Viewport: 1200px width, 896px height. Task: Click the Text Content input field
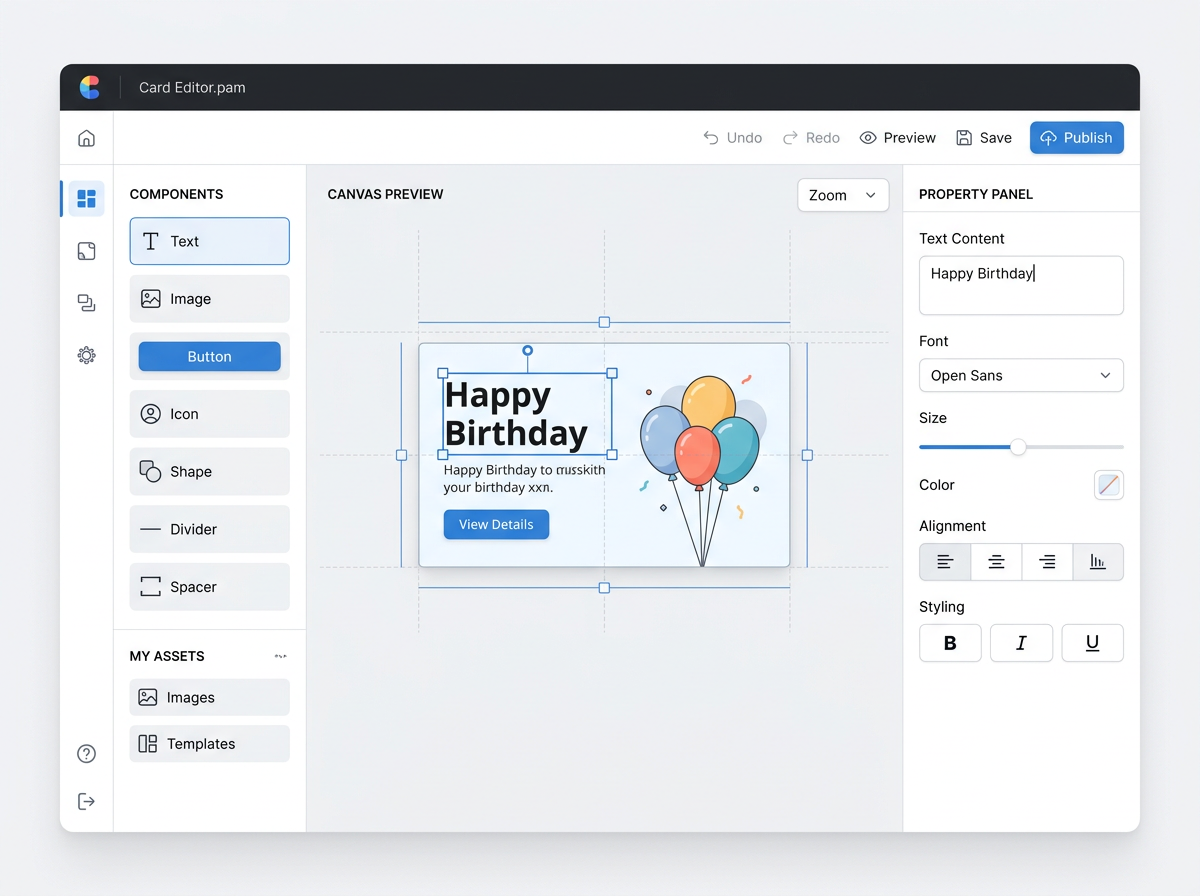(x=1021, y=285)
